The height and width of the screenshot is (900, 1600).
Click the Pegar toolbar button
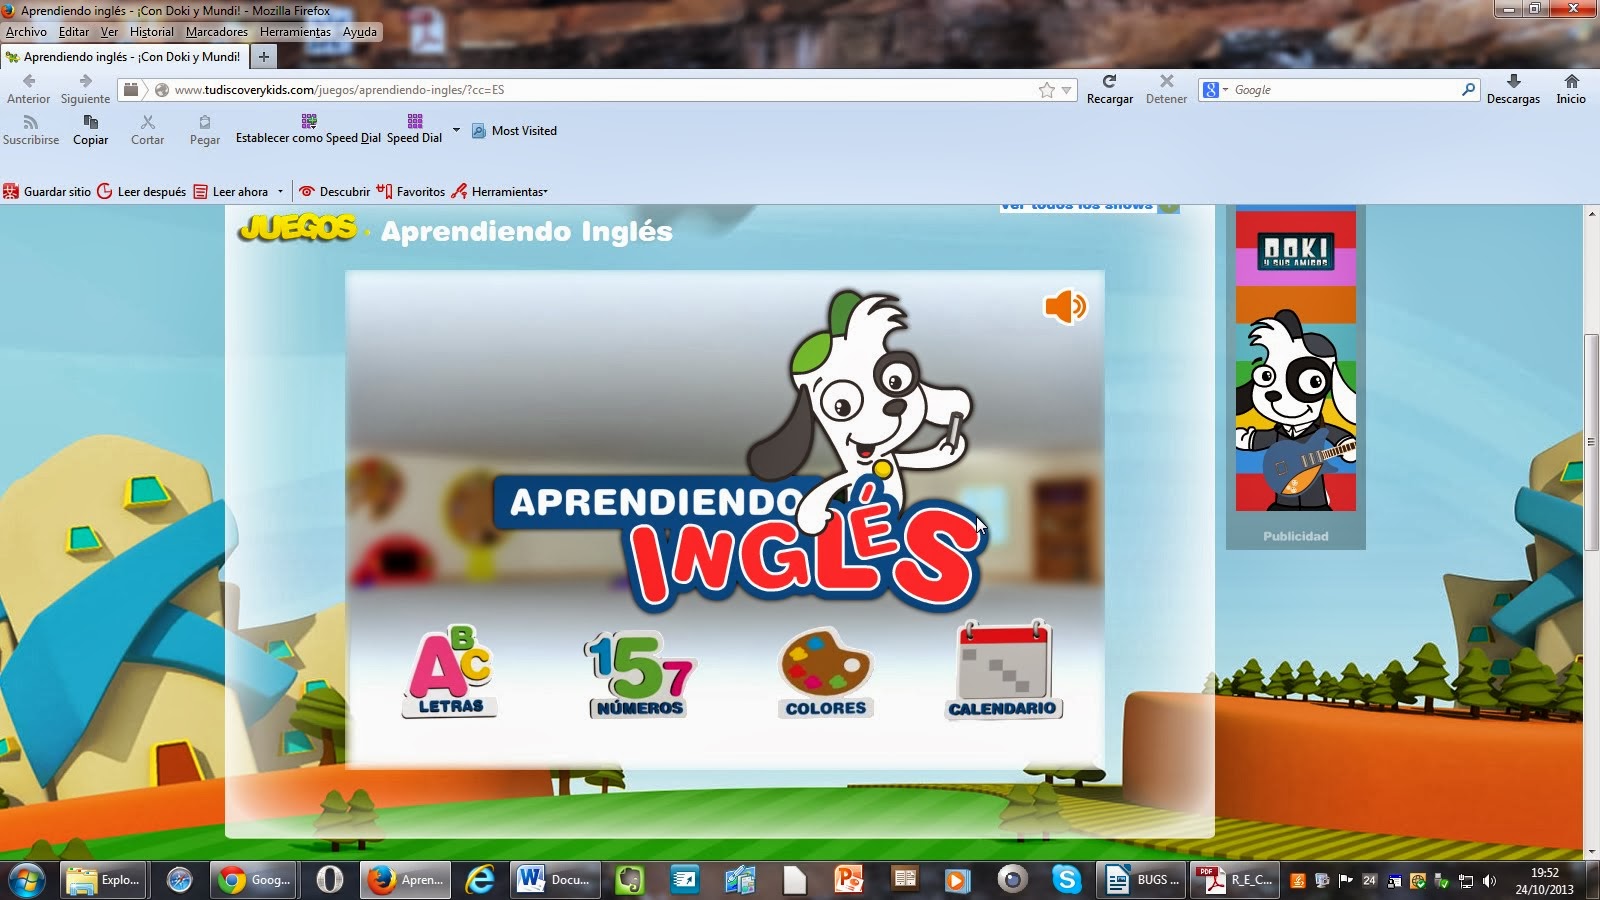pos(205,130)
